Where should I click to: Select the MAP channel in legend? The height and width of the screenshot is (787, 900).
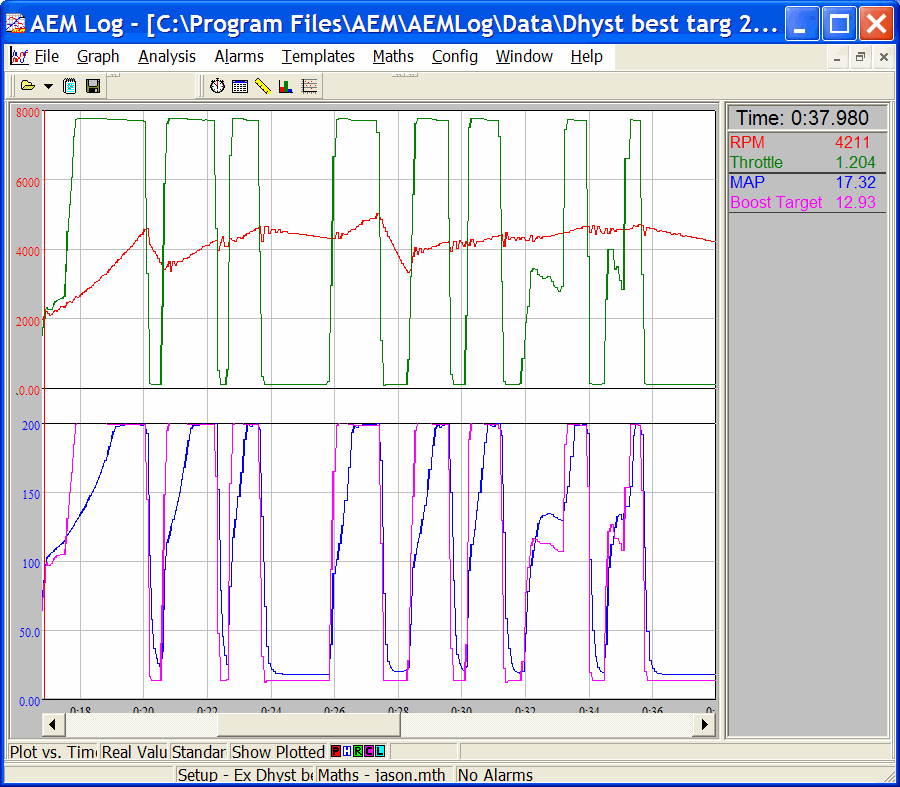(807, 183)
